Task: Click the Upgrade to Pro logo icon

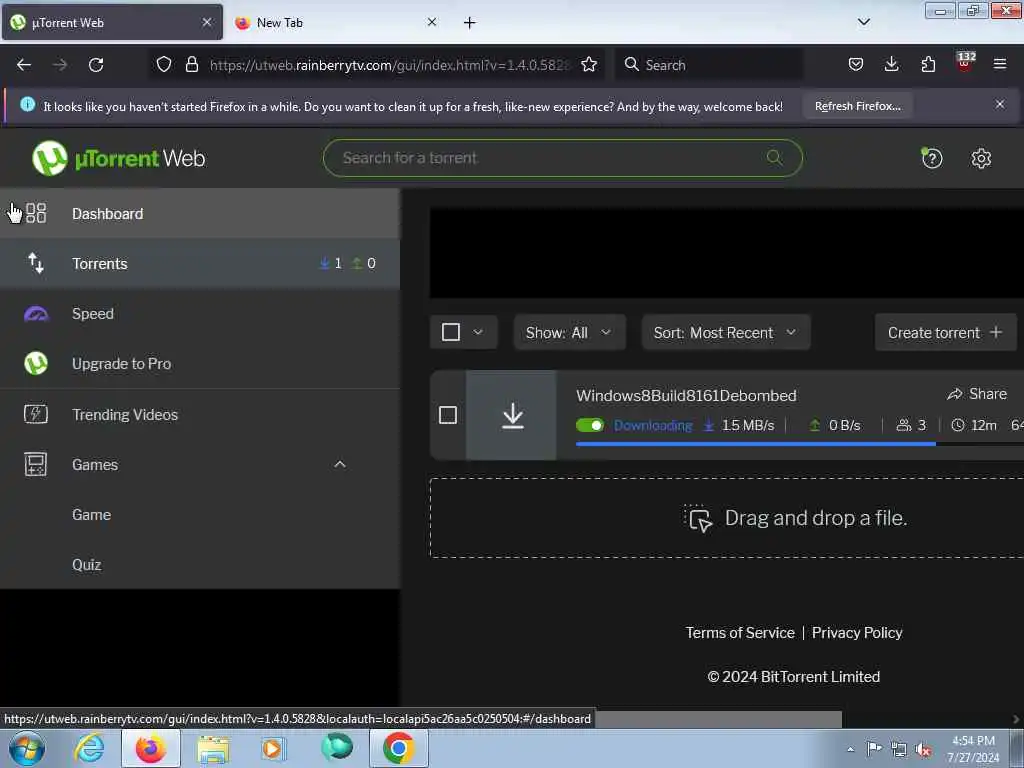Action: pos(36,364)
